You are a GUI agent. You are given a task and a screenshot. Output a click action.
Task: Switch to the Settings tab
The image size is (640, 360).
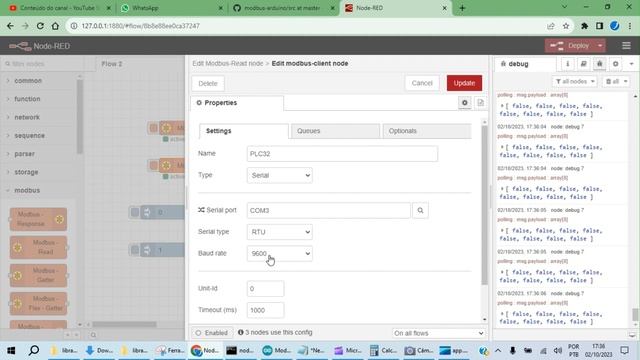click(x=244, y=131)
